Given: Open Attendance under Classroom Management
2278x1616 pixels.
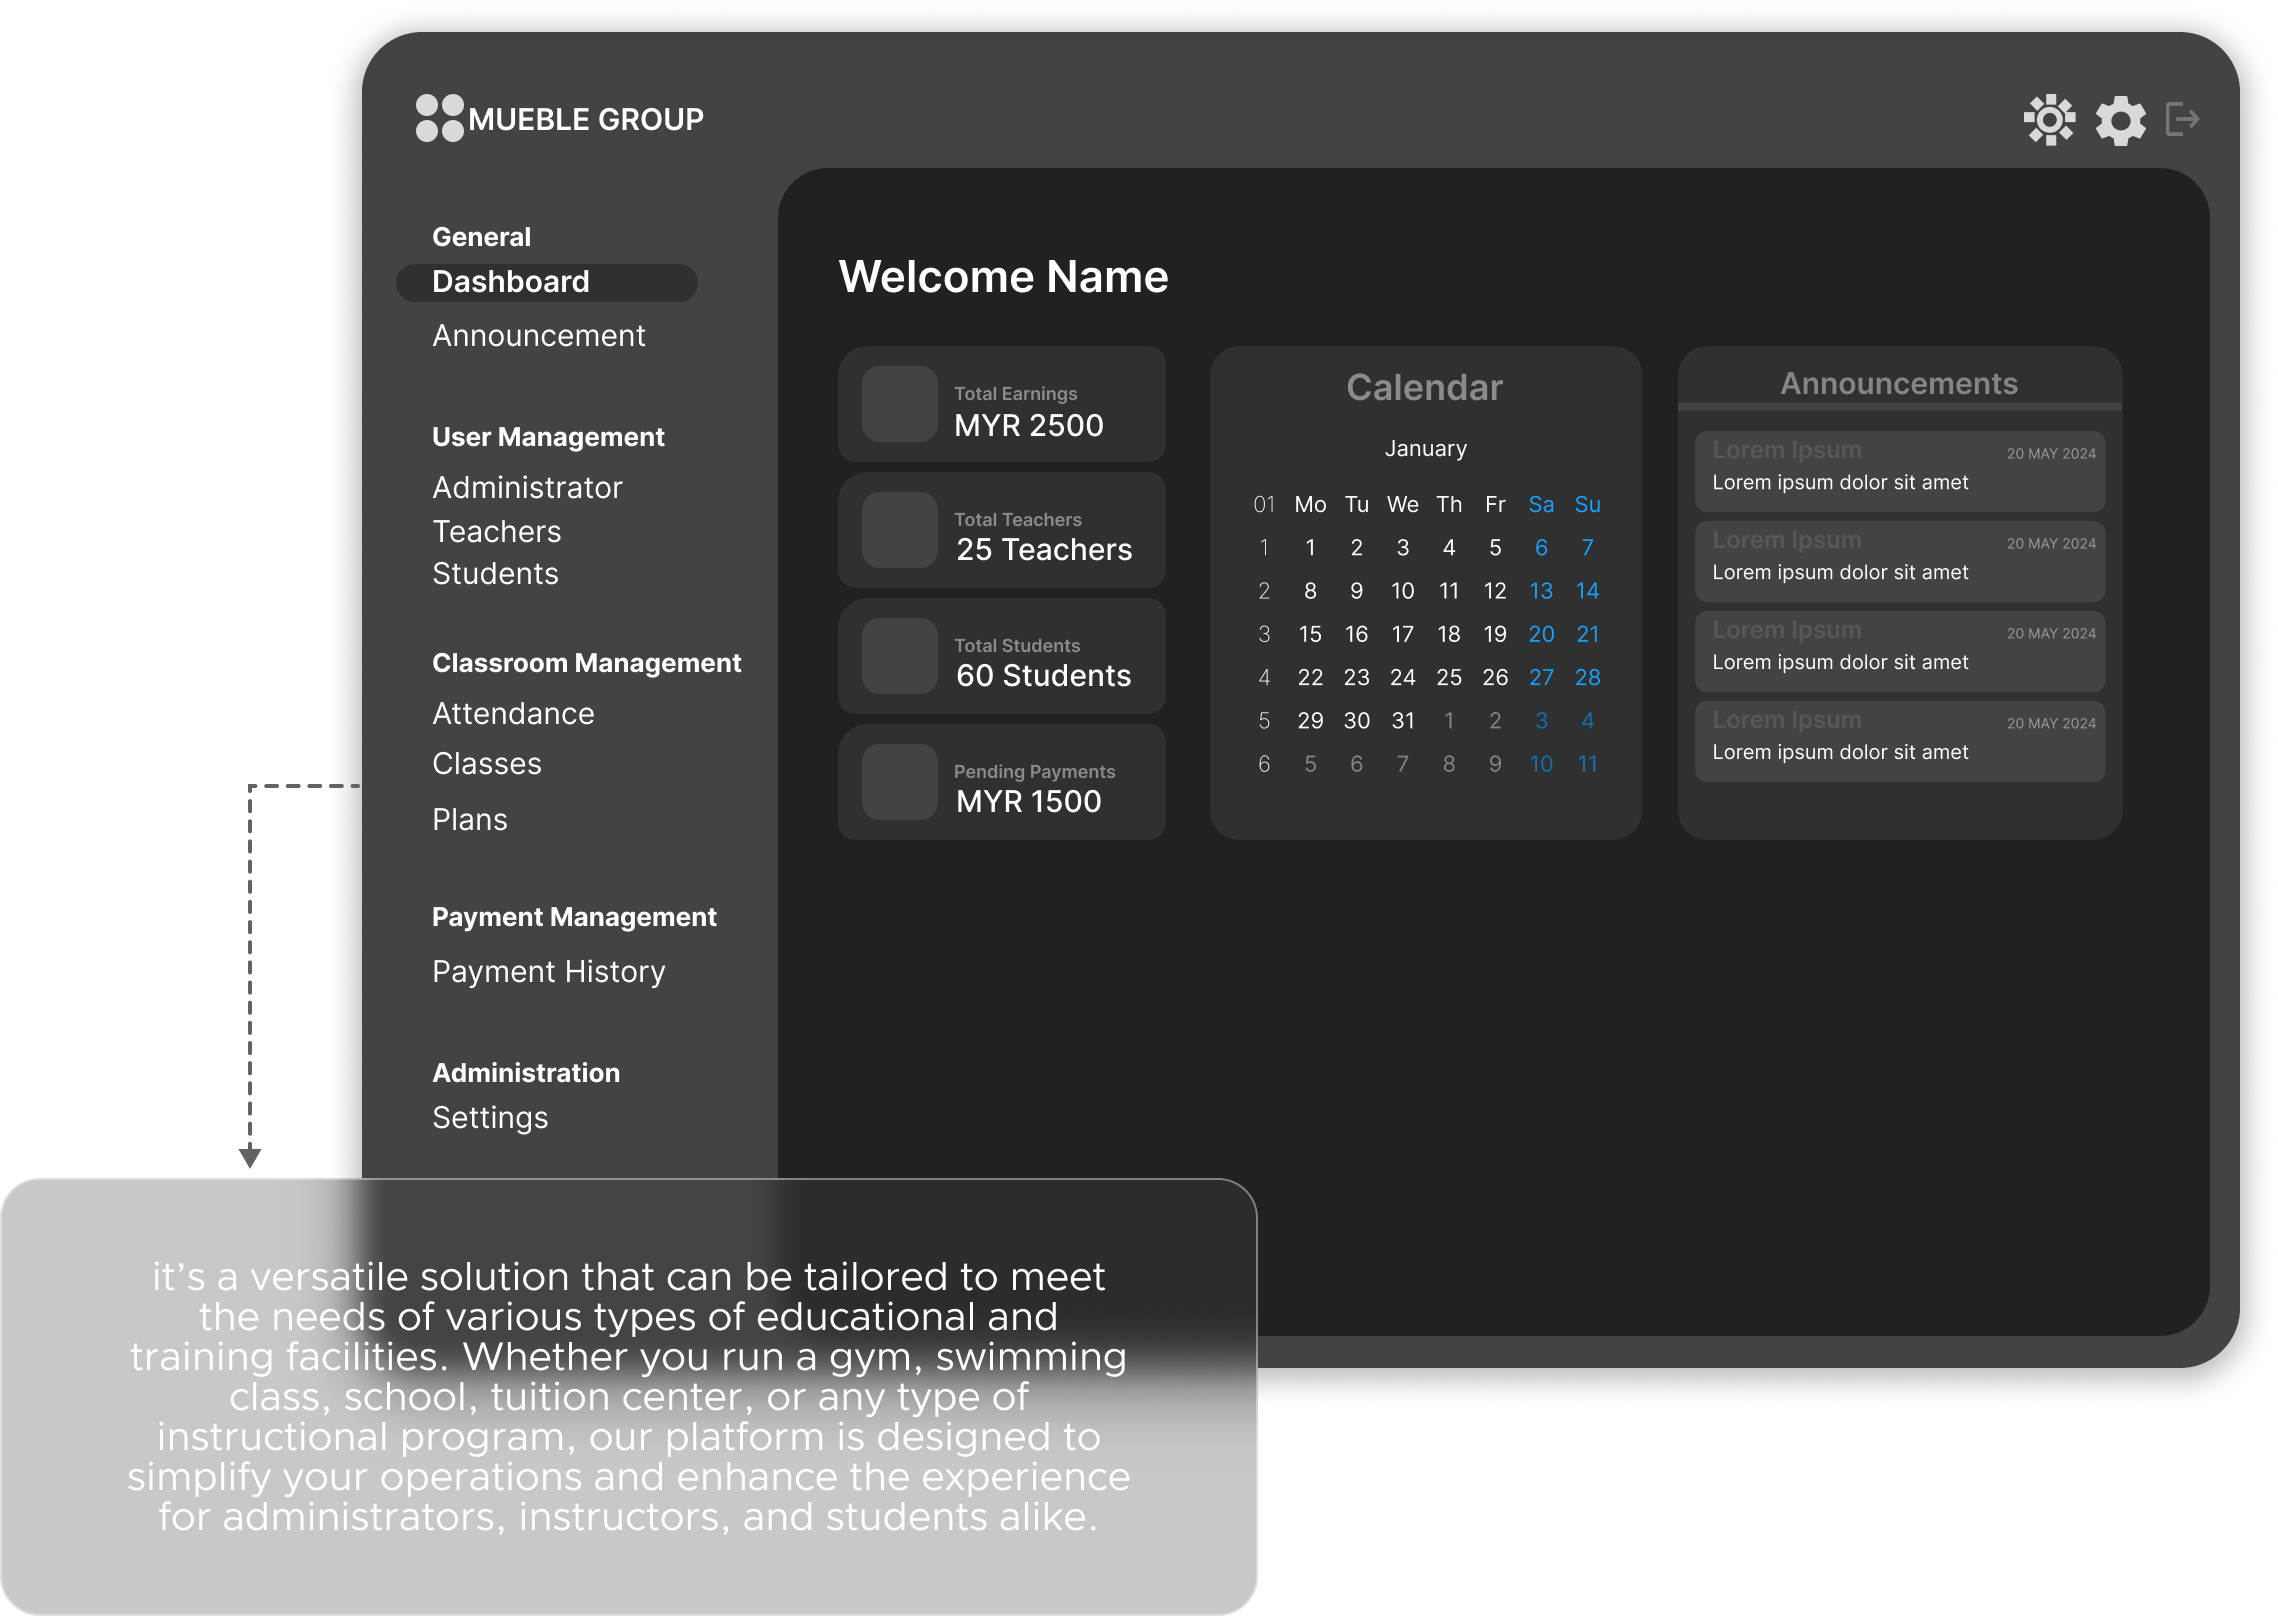Looking at the screenshot, I should [x=513, y=714].
